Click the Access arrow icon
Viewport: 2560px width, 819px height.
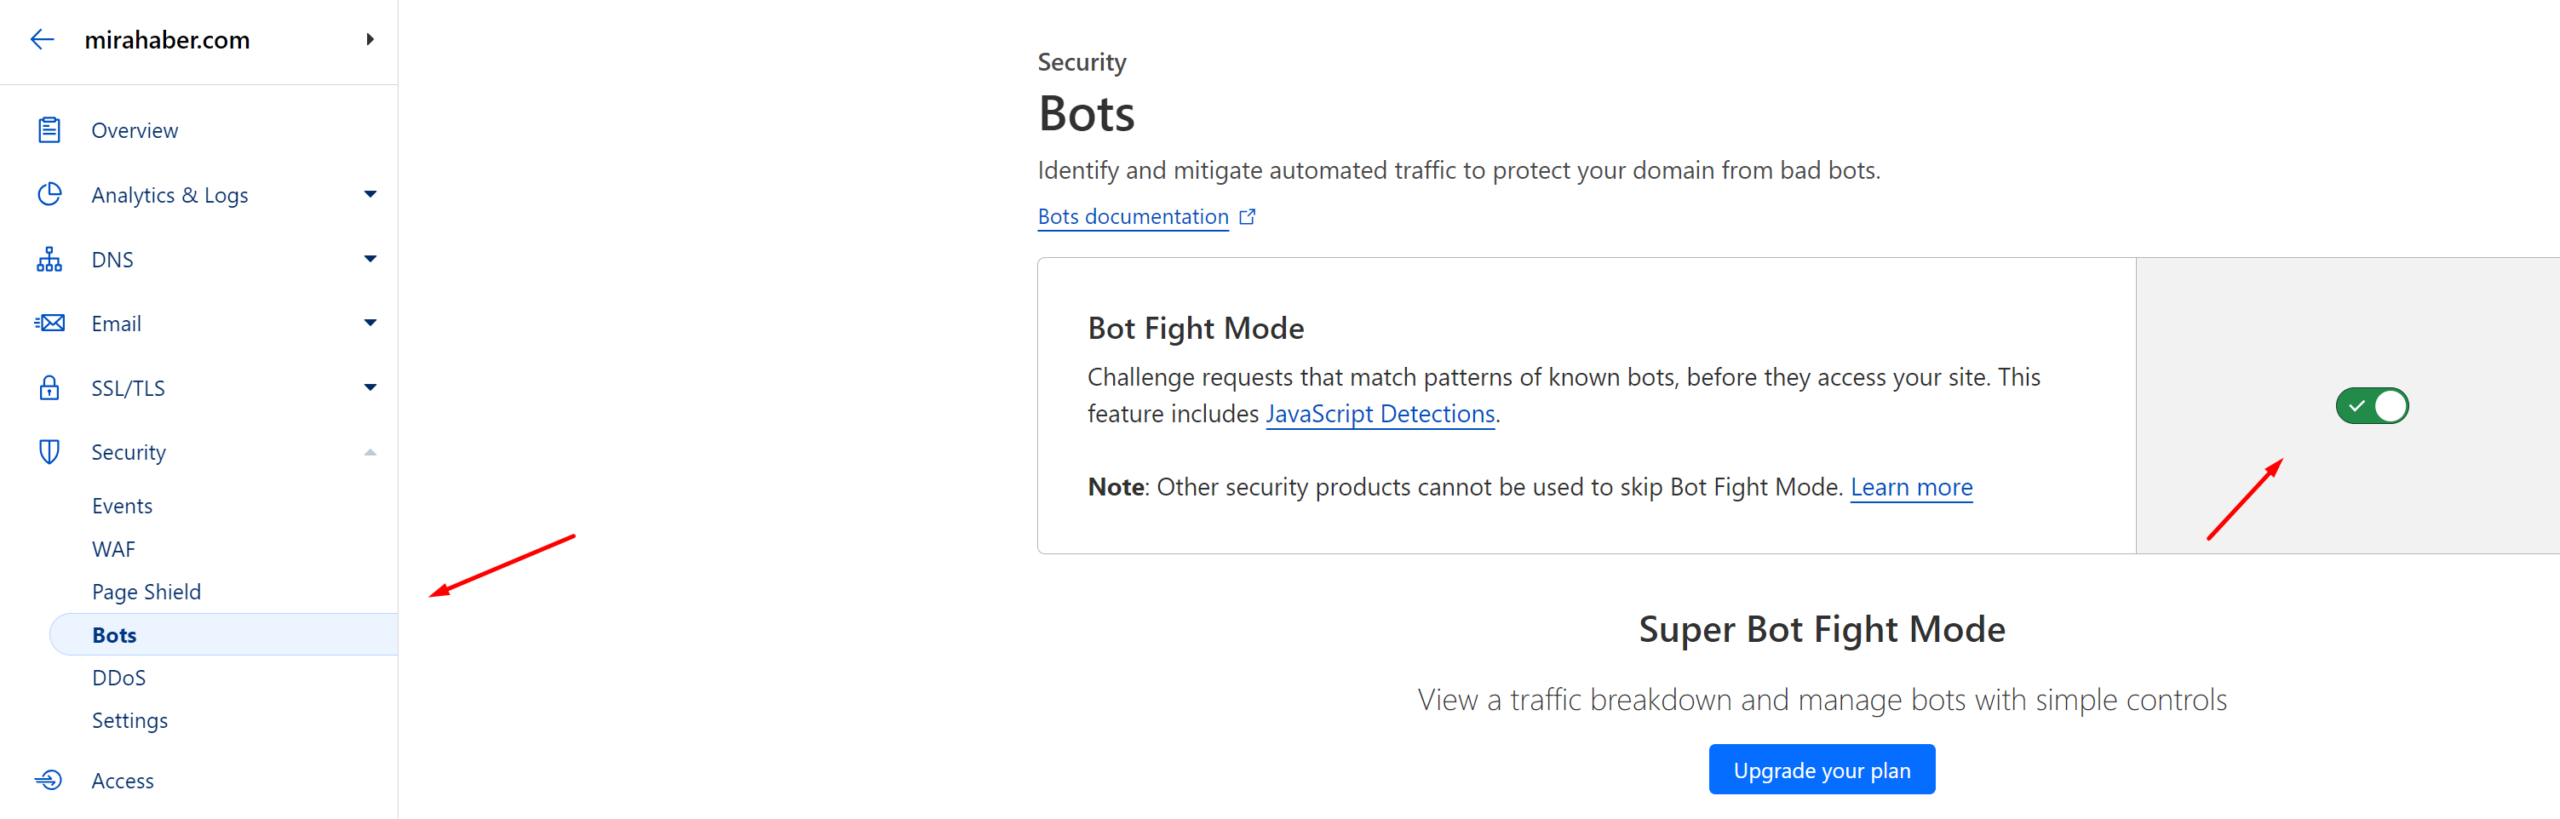[49, 780]
